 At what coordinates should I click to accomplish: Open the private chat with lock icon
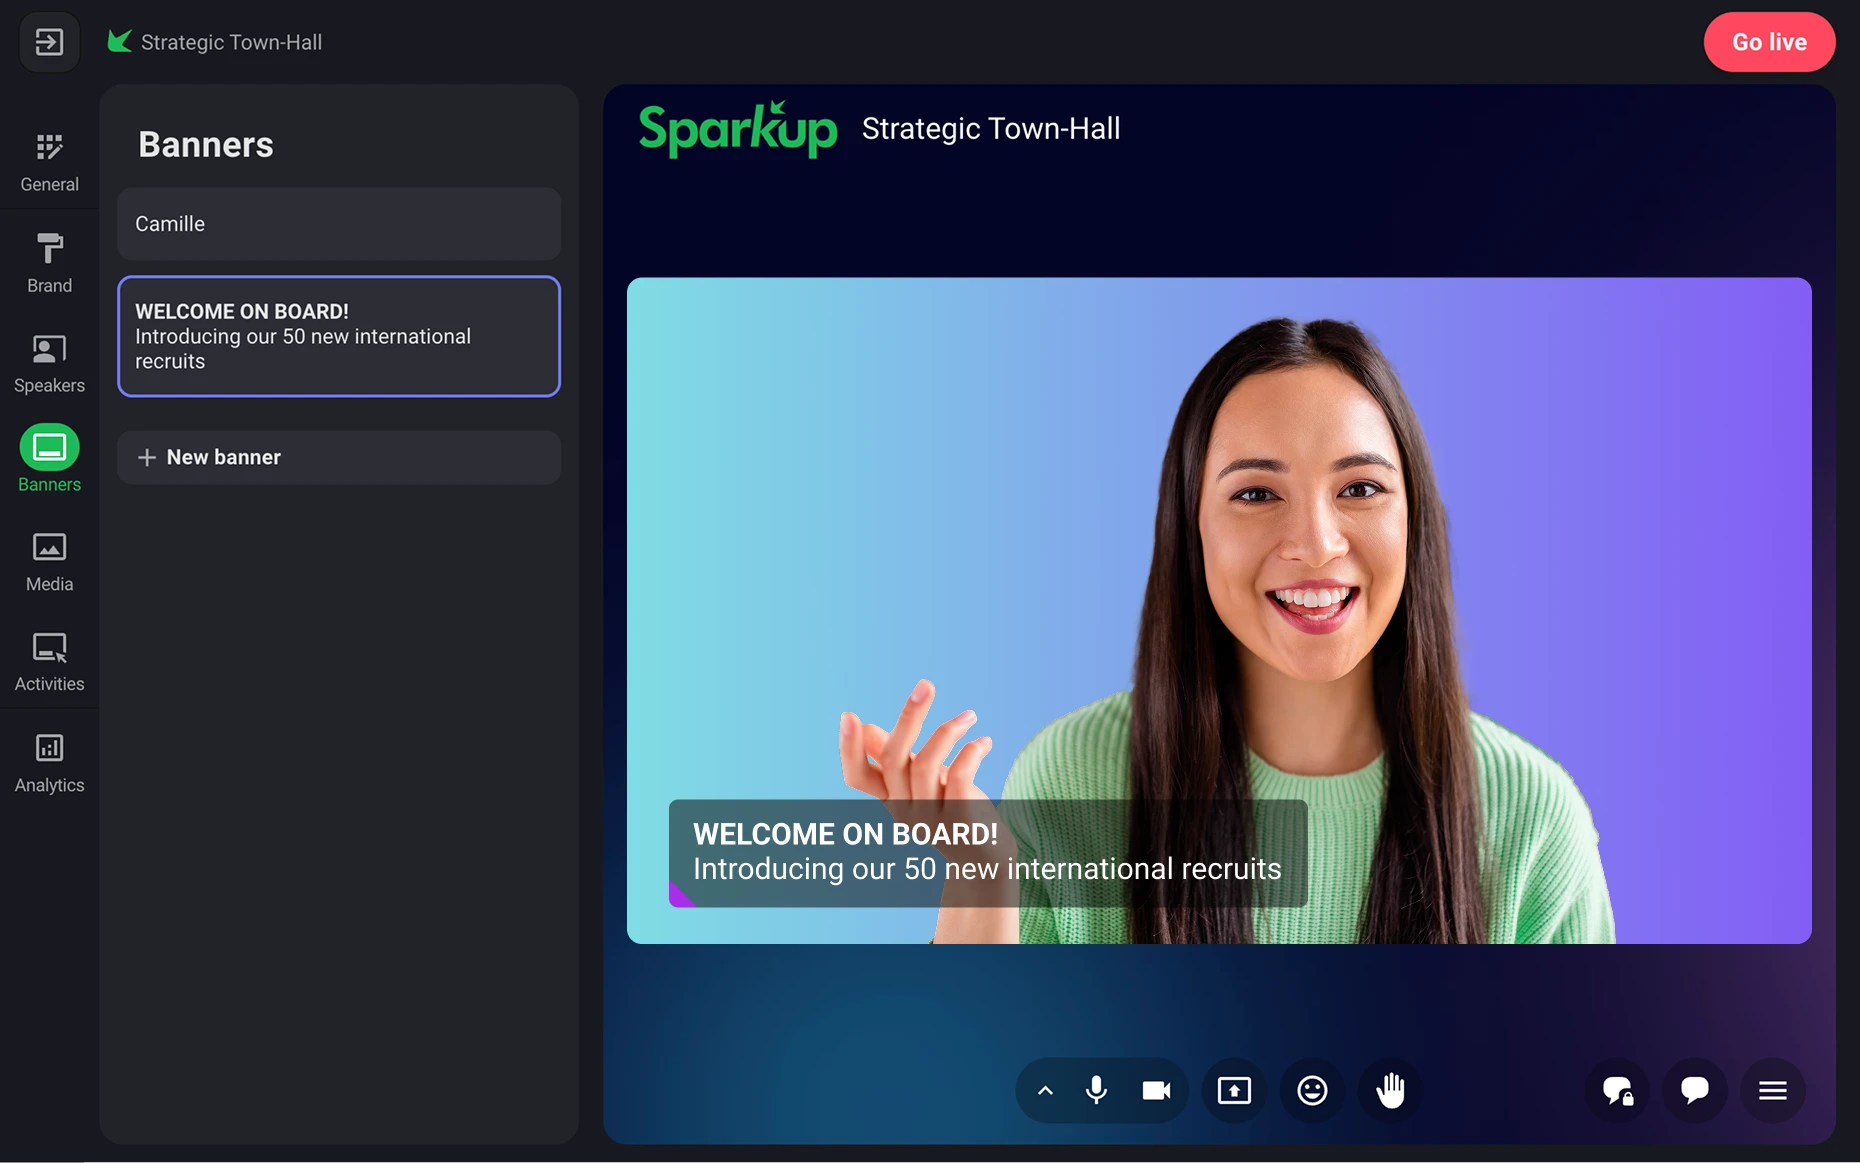pyautogui.click(x=1617, y=1090)
